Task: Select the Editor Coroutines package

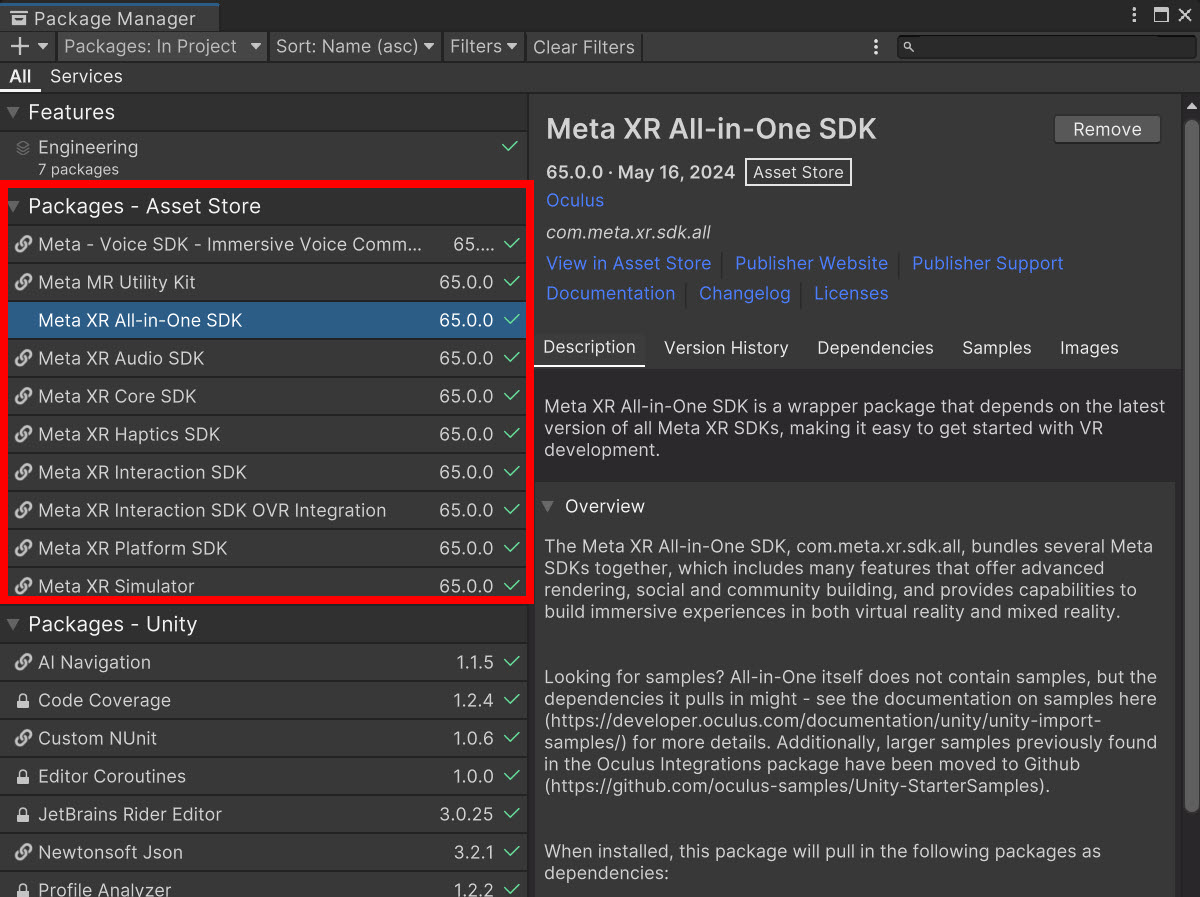Action: click(x=264, y=776)
